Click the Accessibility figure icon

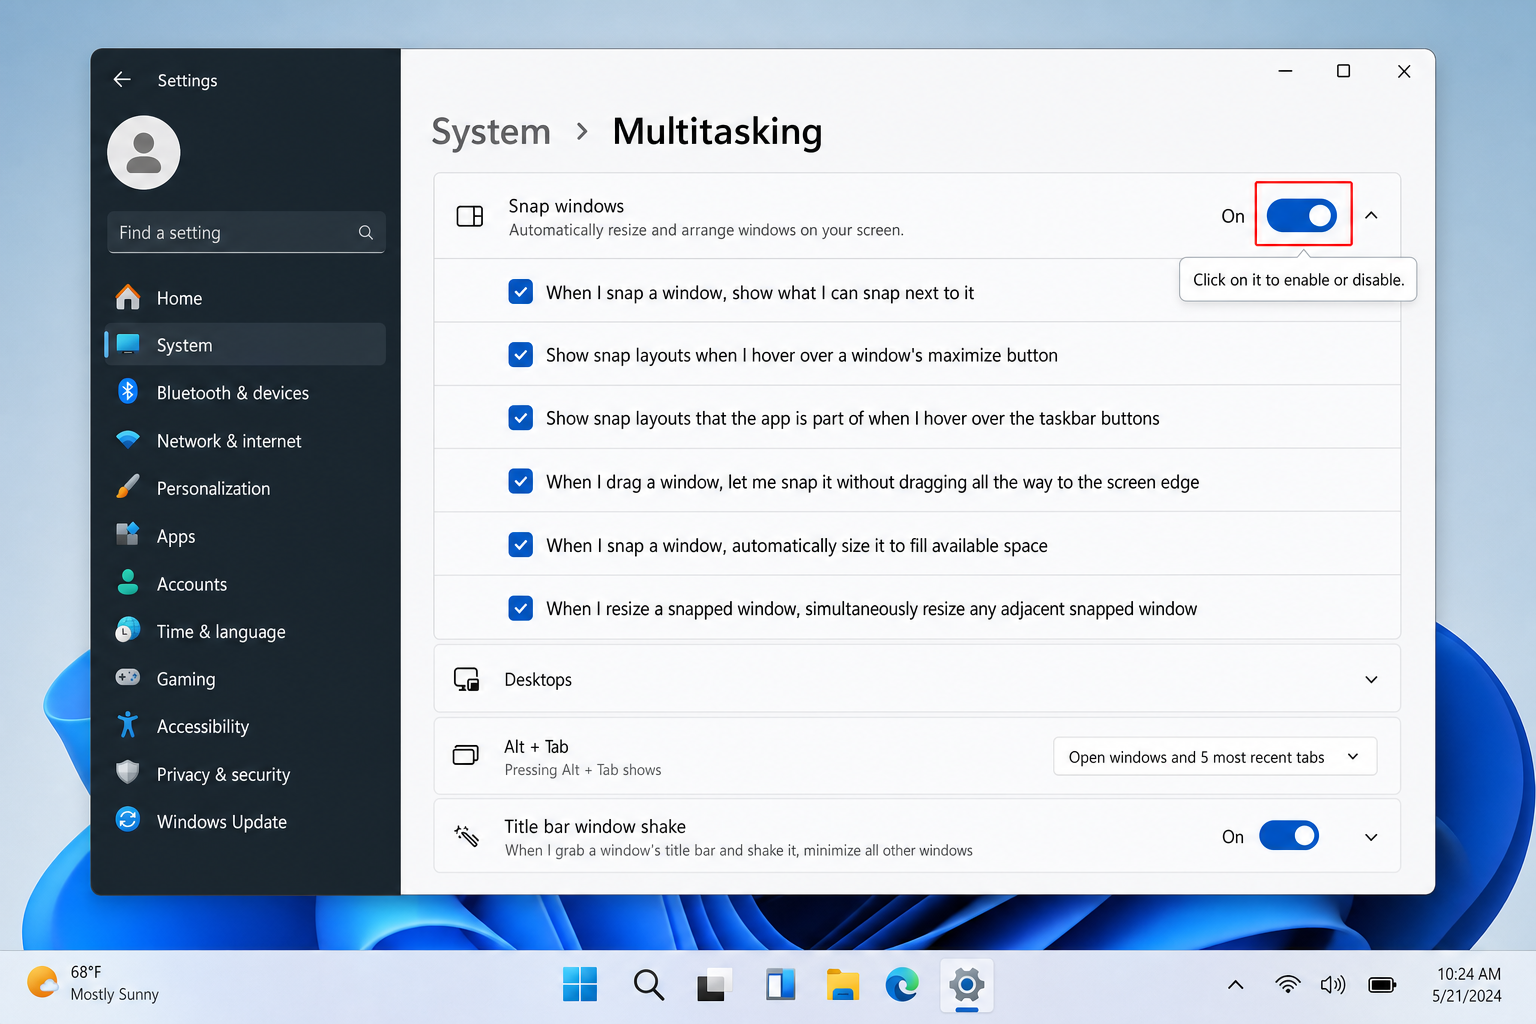pyautogui.click(x=128, y=726)
